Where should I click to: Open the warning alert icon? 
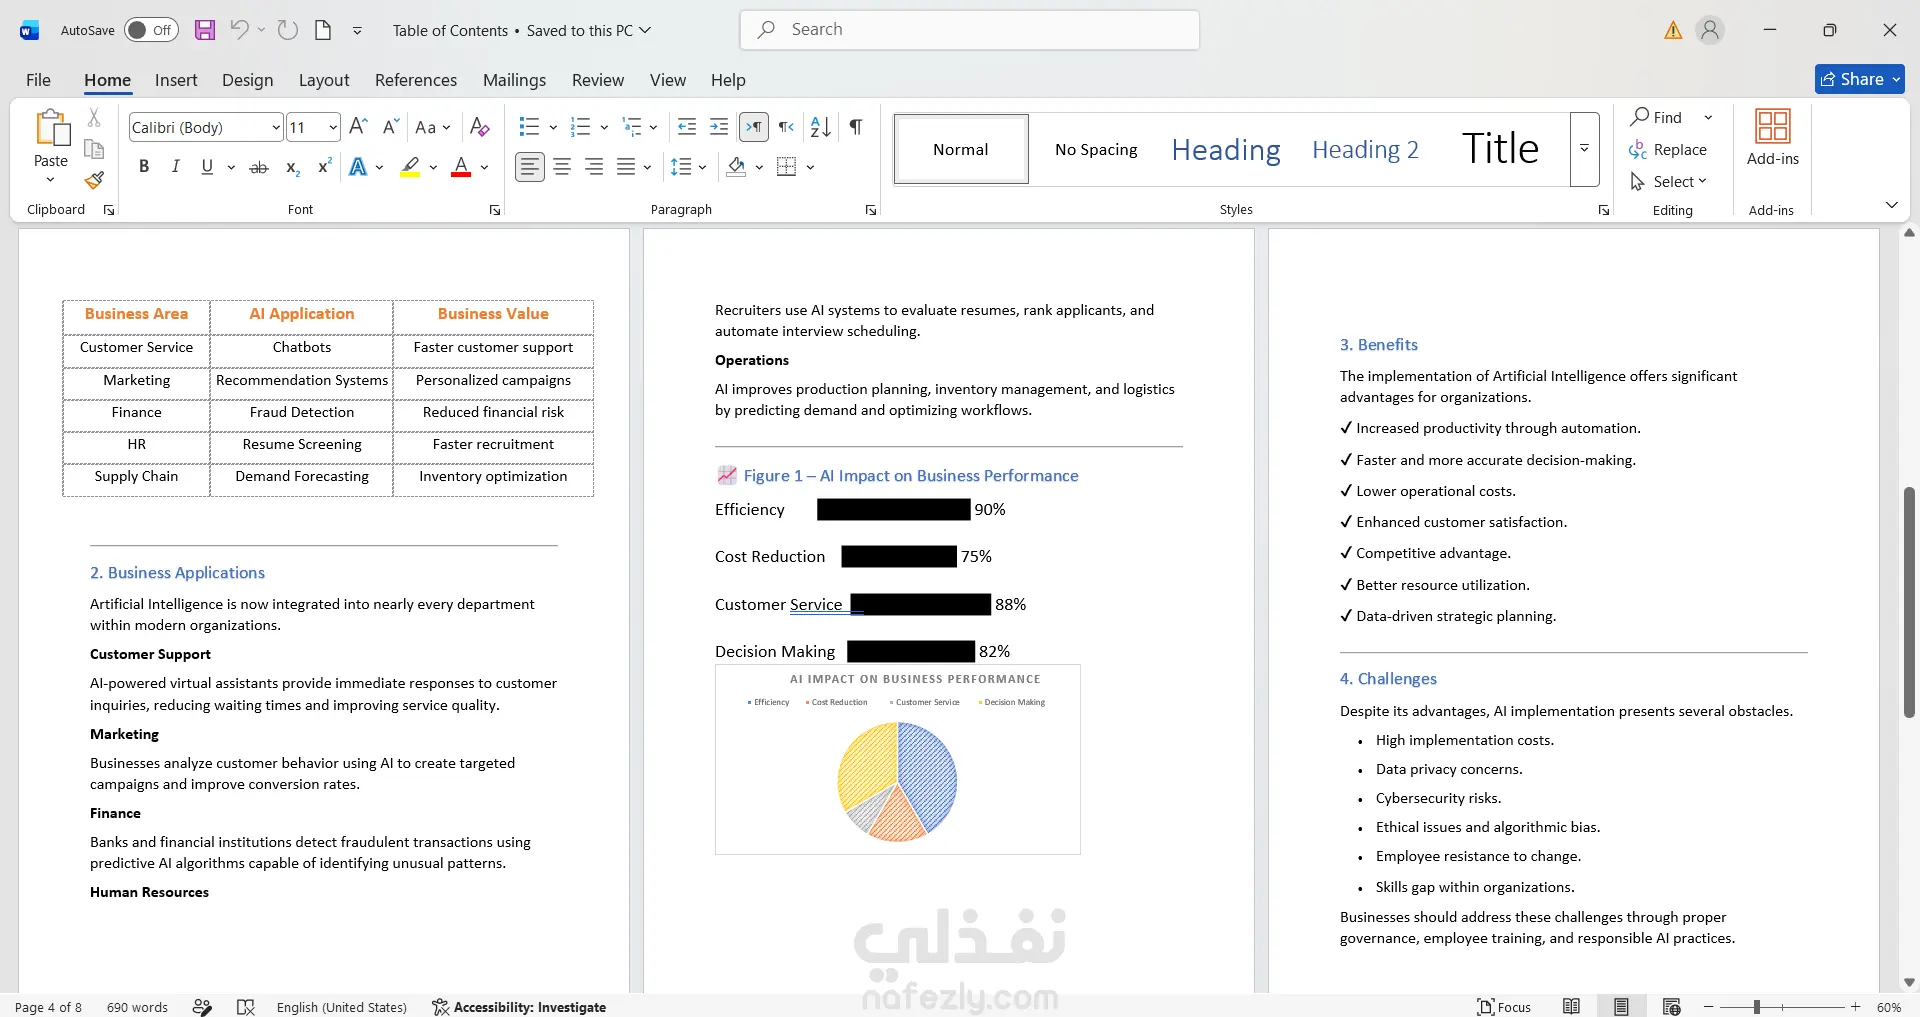pyautogui.click(x=1673, y=30)
